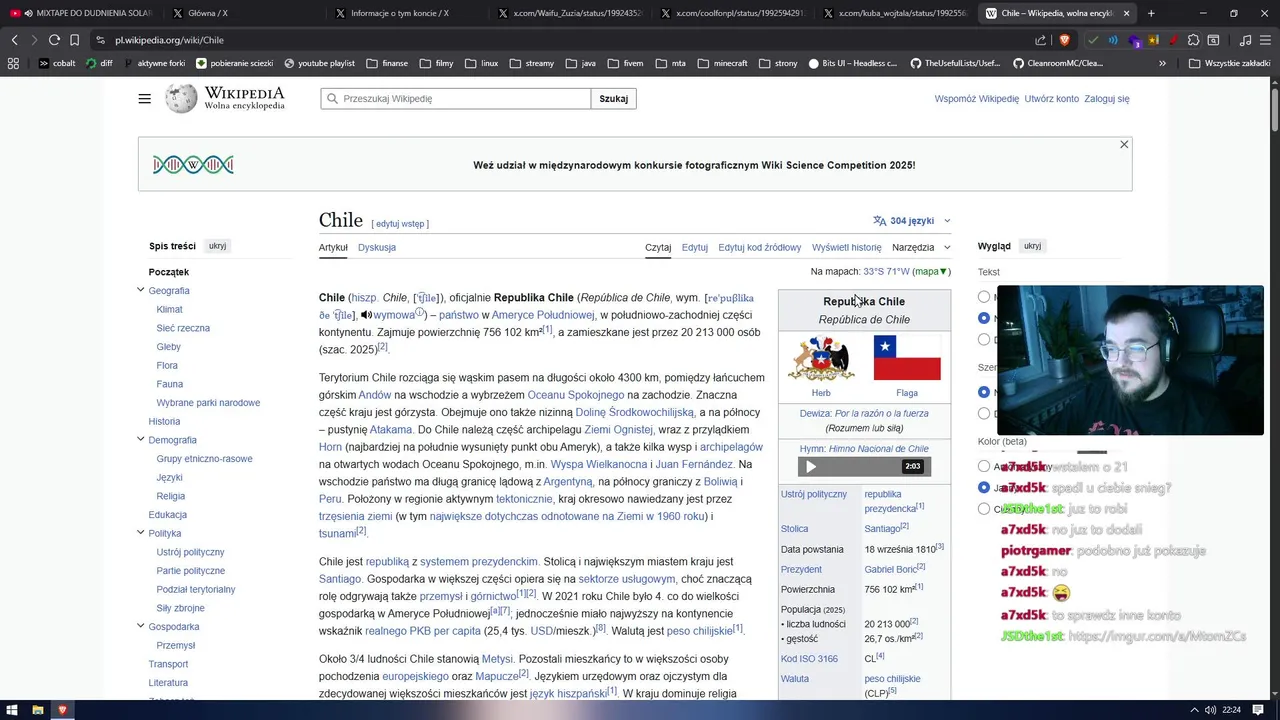The width and height of the screenshot is (1280, 720).
Task: Open the Chile coat of arms image
Action: tap(821, 358)
